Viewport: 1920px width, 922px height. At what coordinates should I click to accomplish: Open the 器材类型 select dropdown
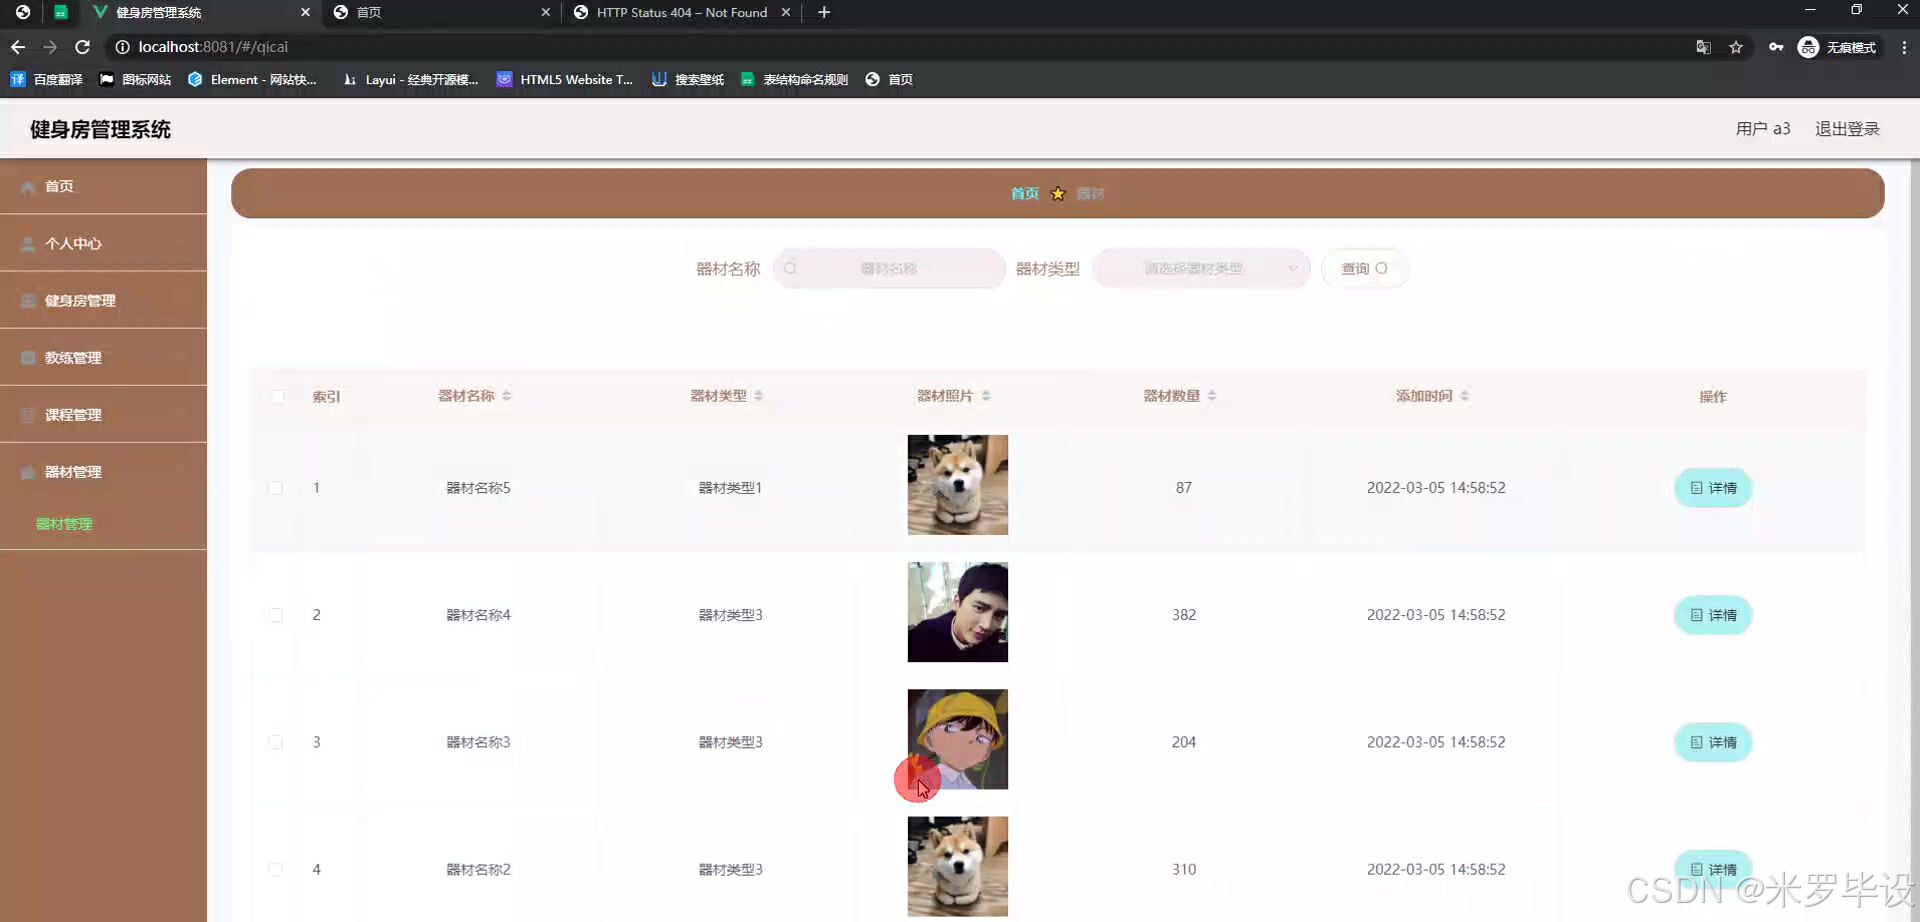[x=1201, y=268]
